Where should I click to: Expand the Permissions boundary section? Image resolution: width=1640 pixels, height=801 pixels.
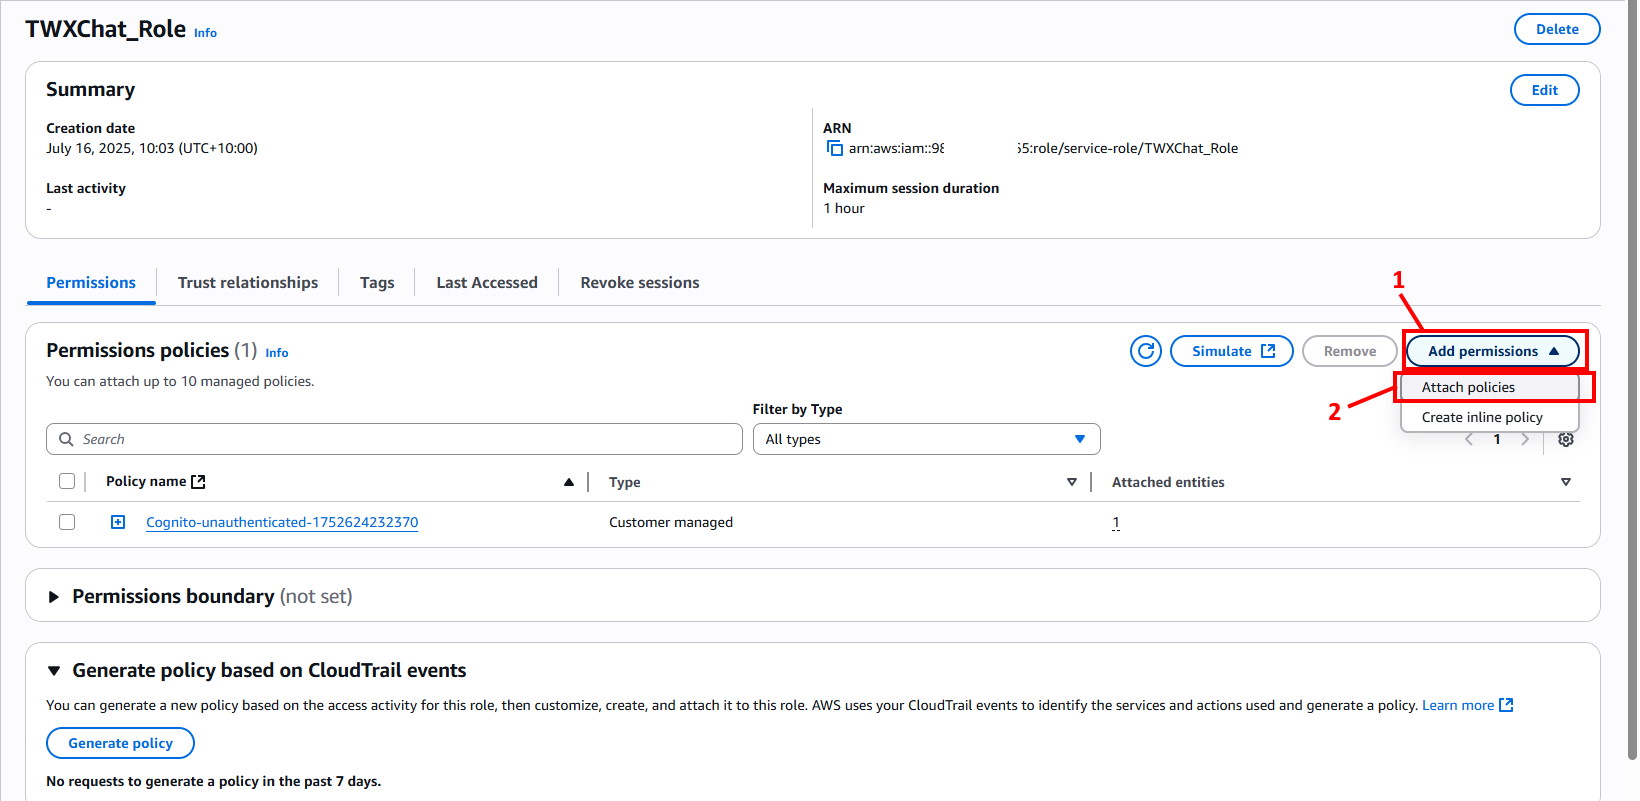pos(54,597)
